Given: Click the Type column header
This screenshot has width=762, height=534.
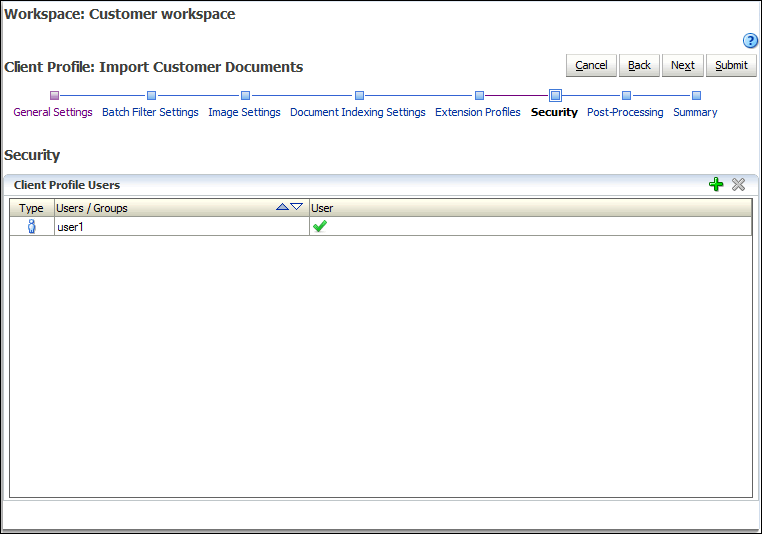Looking at the screenshot, I should coord(32,208).
